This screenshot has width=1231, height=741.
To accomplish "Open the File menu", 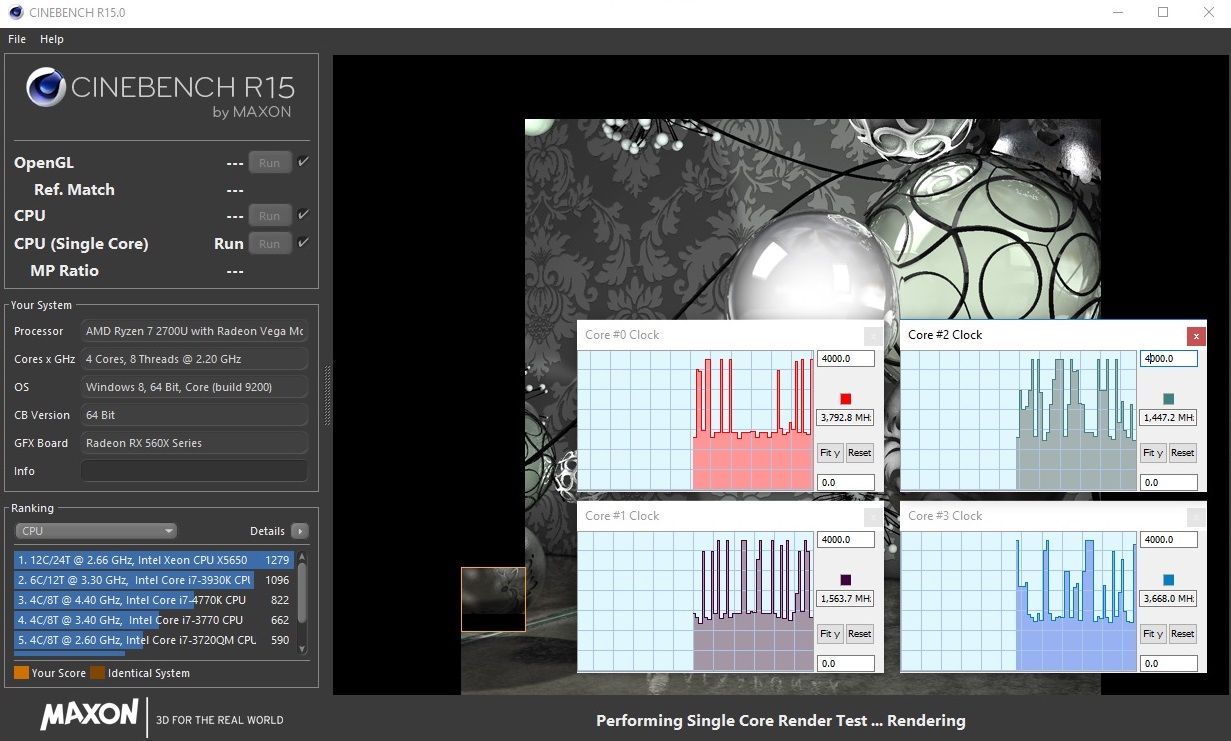I will 17,39.
